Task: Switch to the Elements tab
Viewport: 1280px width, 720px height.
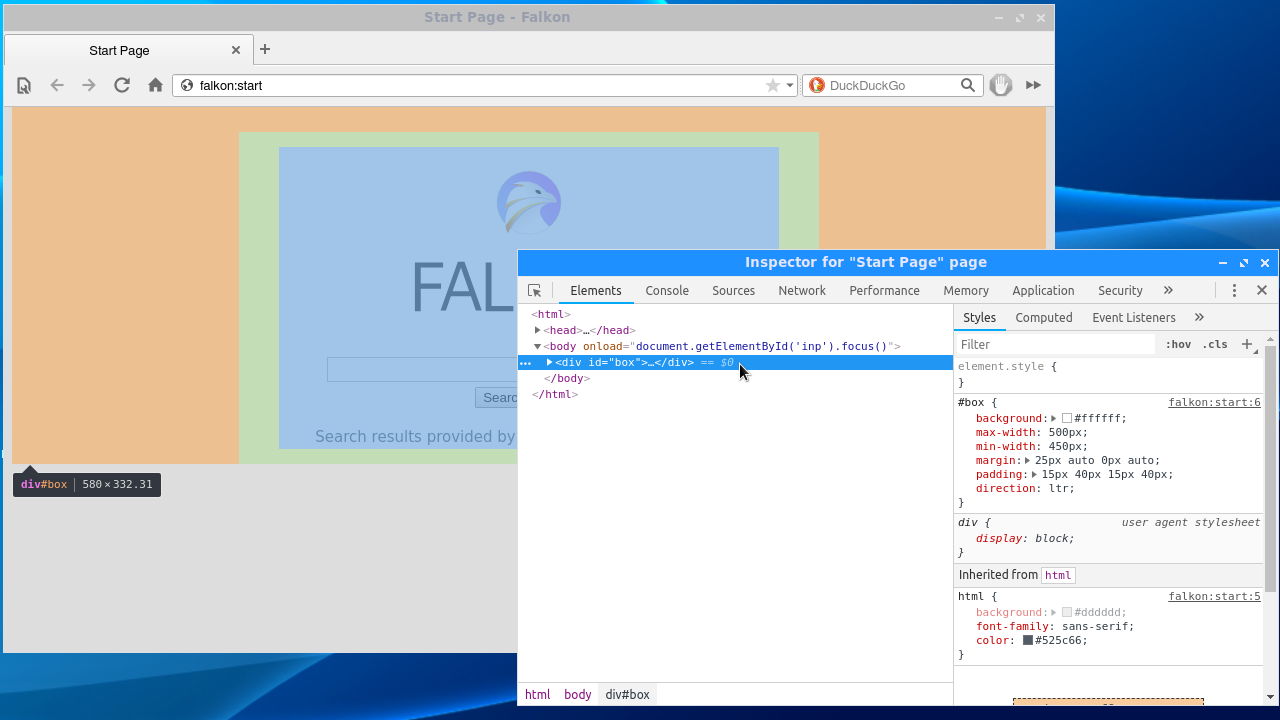Action: [596, 291]
